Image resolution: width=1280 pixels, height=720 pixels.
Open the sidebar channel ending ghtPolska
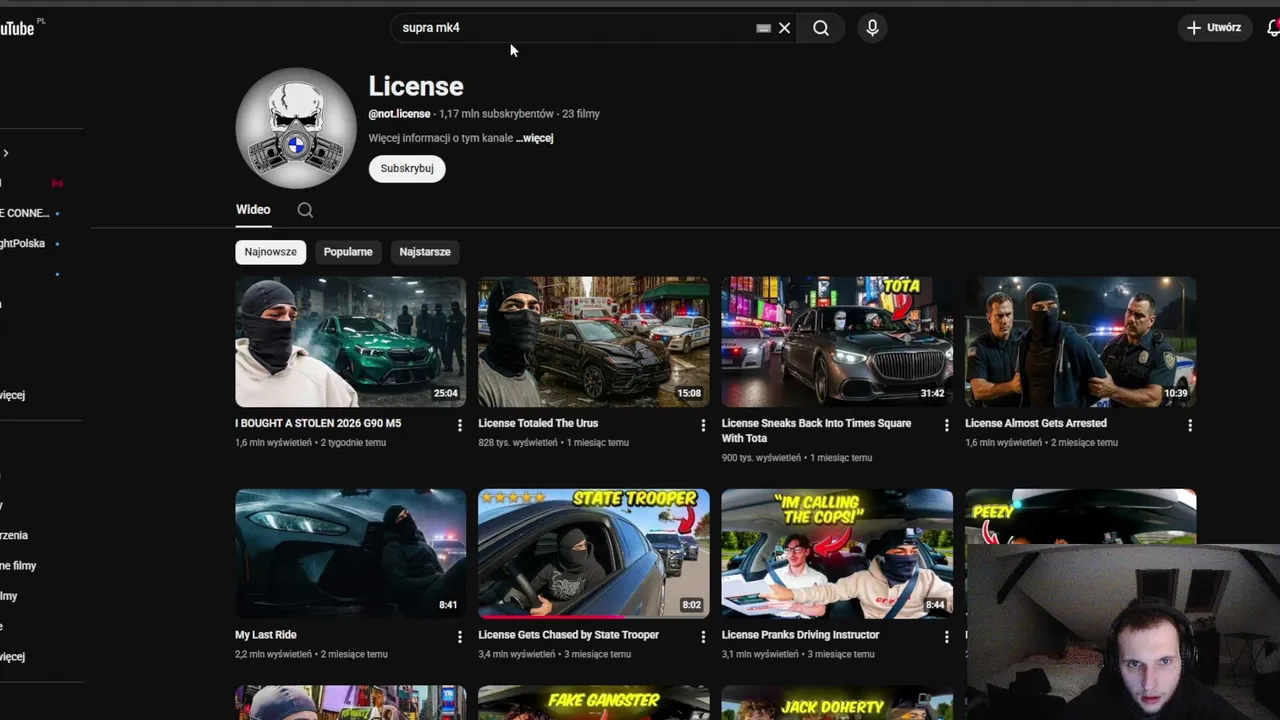click(24, 244)
